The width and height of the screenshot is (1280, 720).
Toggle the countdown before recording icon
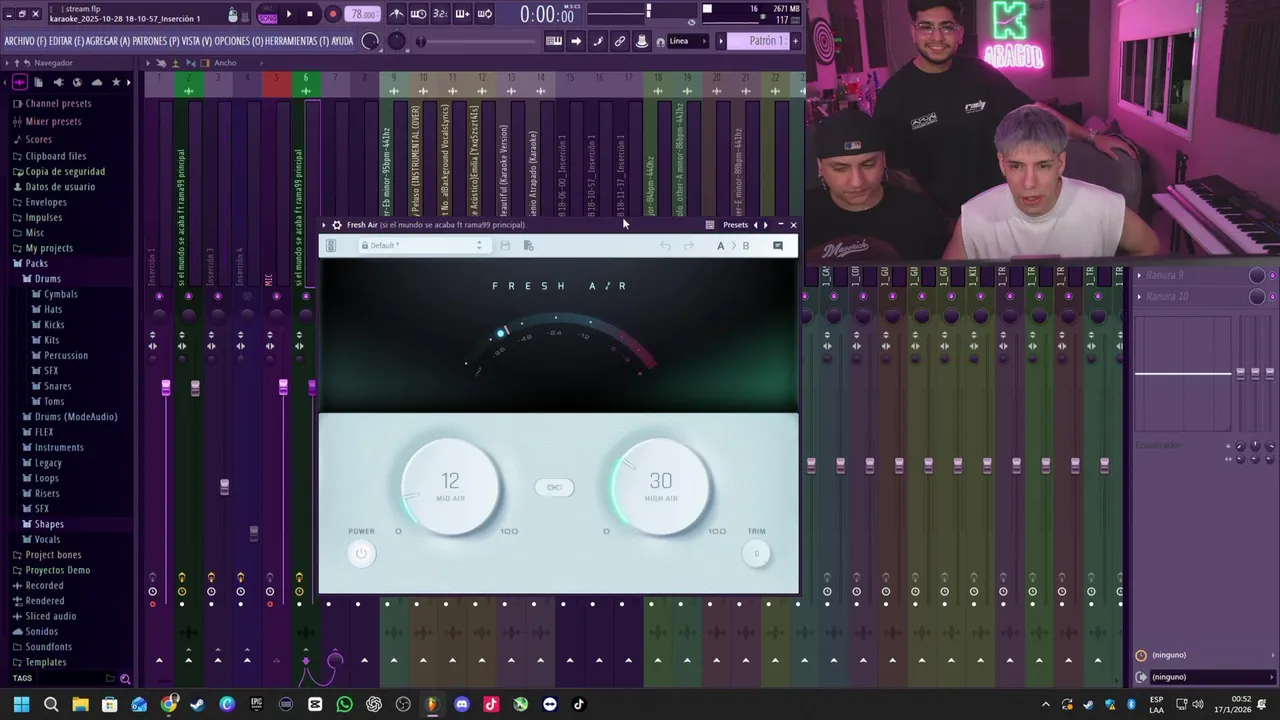440,14
